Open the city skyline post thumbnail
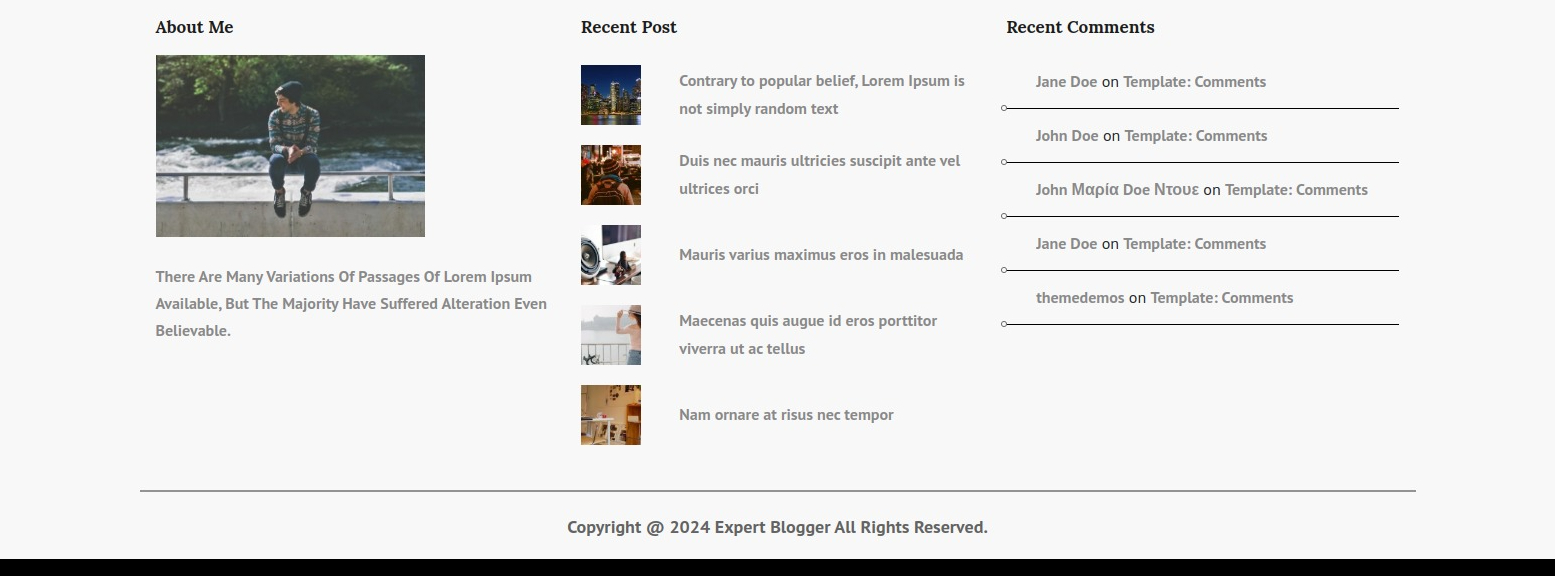The height and width of the screenshot is (576, 1555). pyautogui.click(x=610, y=95)
